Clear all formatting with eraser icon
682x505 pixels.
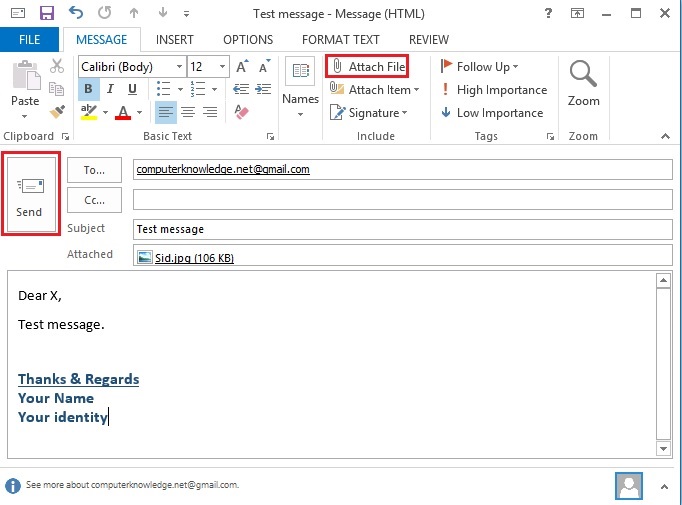click(x=241, y=112)
